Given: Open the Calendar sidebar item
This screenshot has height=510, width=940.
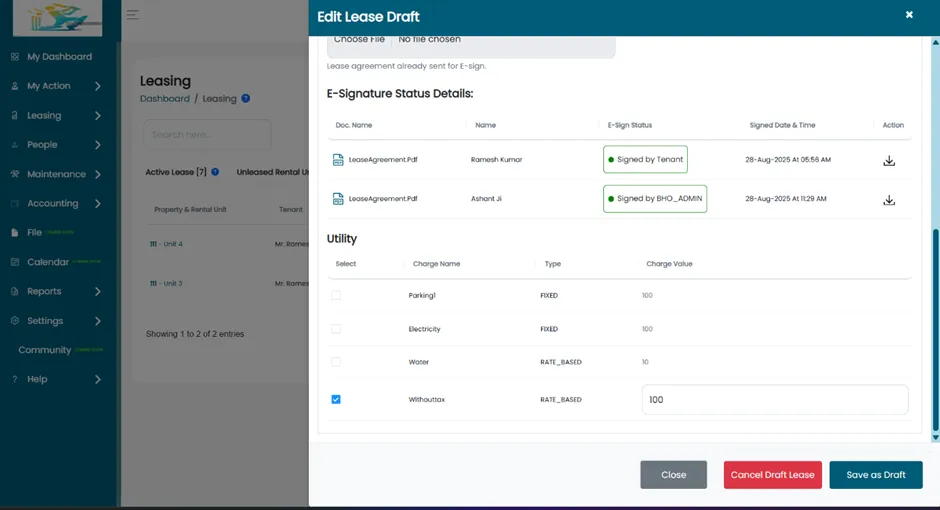Looking at the screenshot, I should 48,262.
